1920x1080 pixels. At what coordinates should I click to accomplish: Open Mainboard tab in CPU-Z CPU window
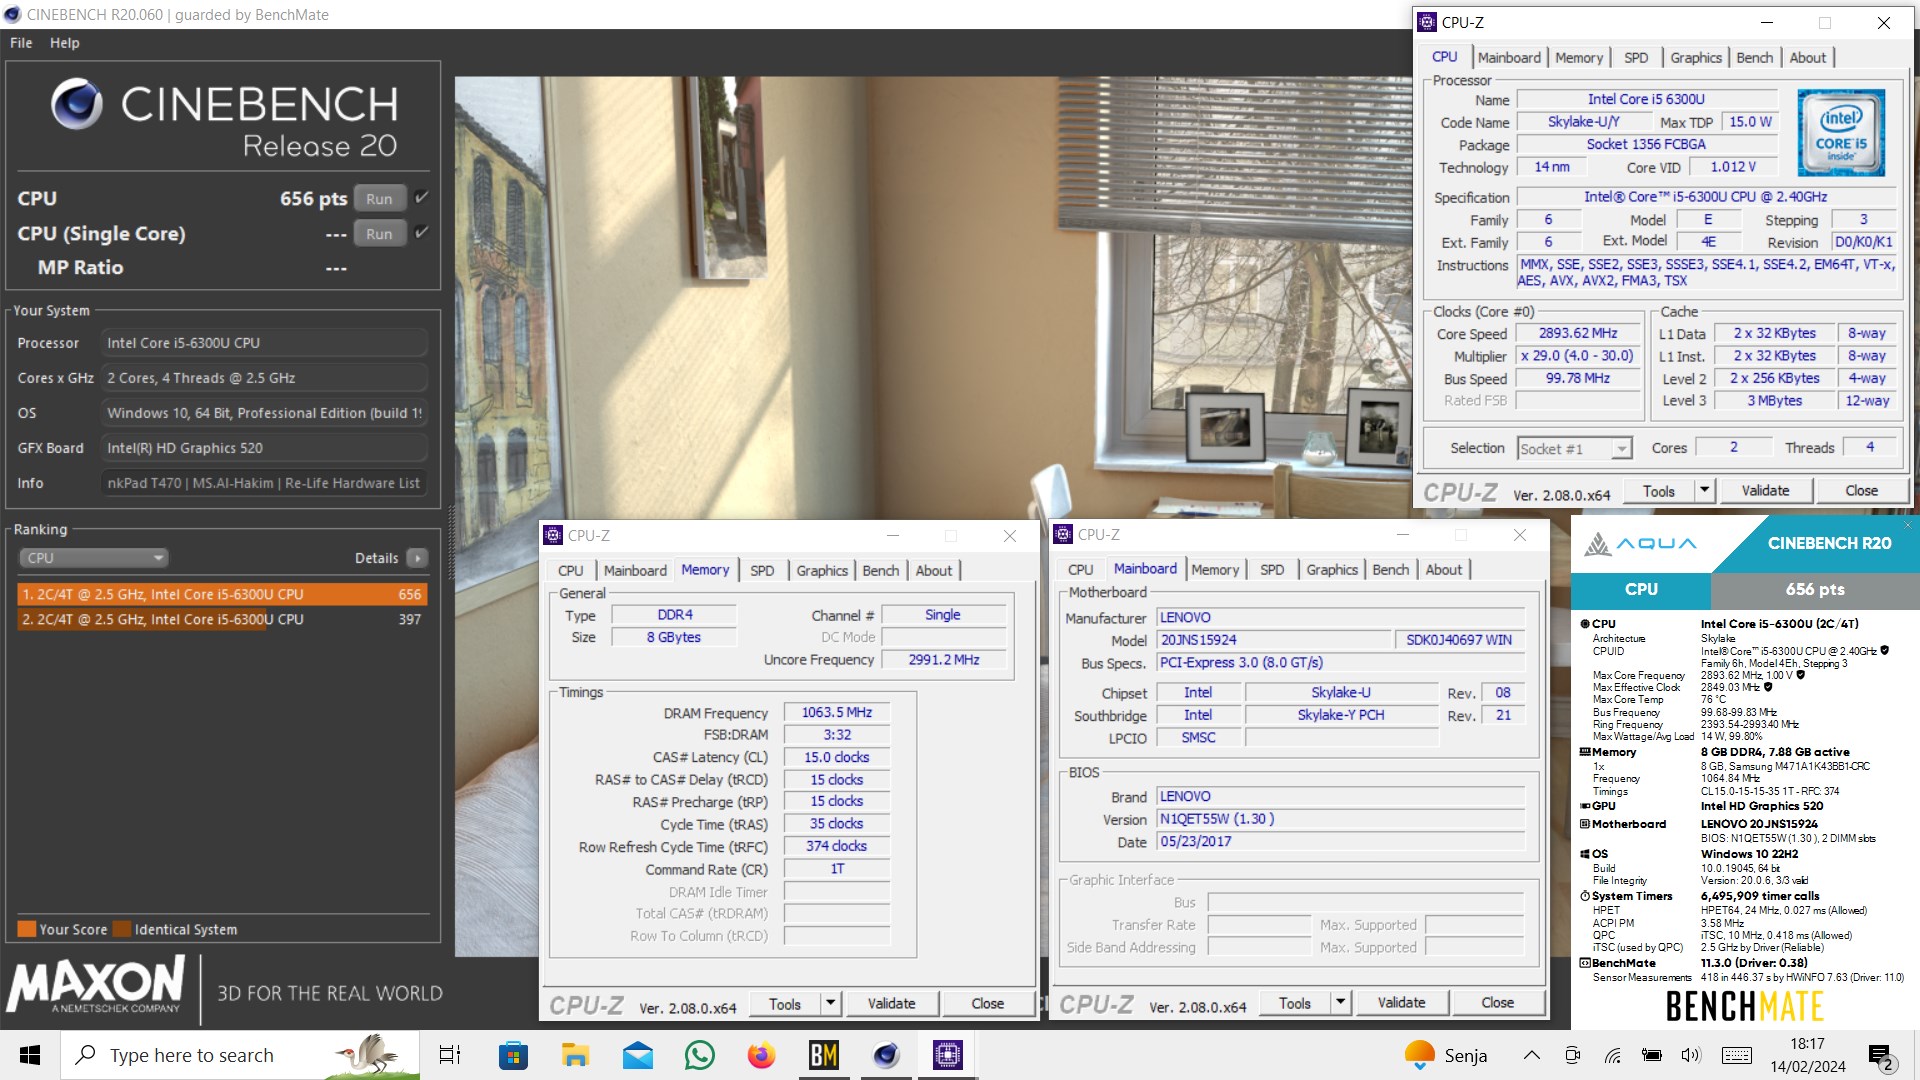pos(1509,58)
